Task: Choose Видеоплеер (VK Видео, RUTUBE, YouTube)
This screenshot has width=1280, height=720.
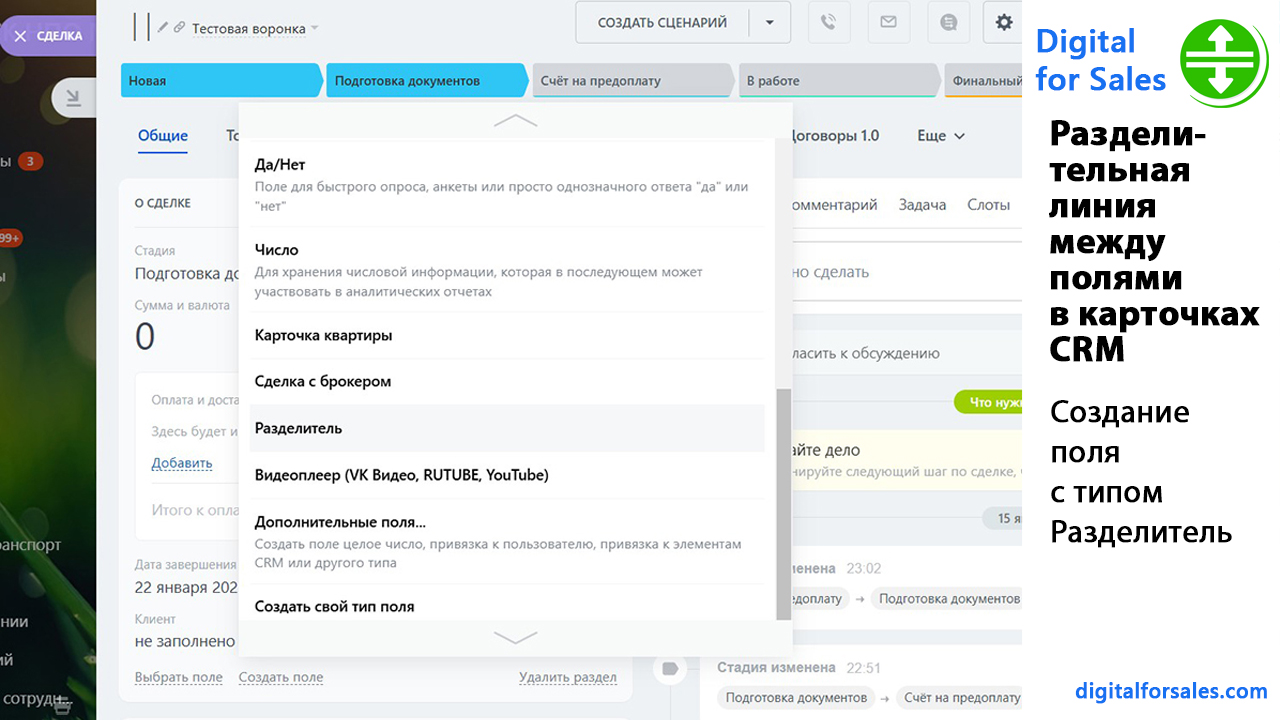Action: click(x=507, y=475)
